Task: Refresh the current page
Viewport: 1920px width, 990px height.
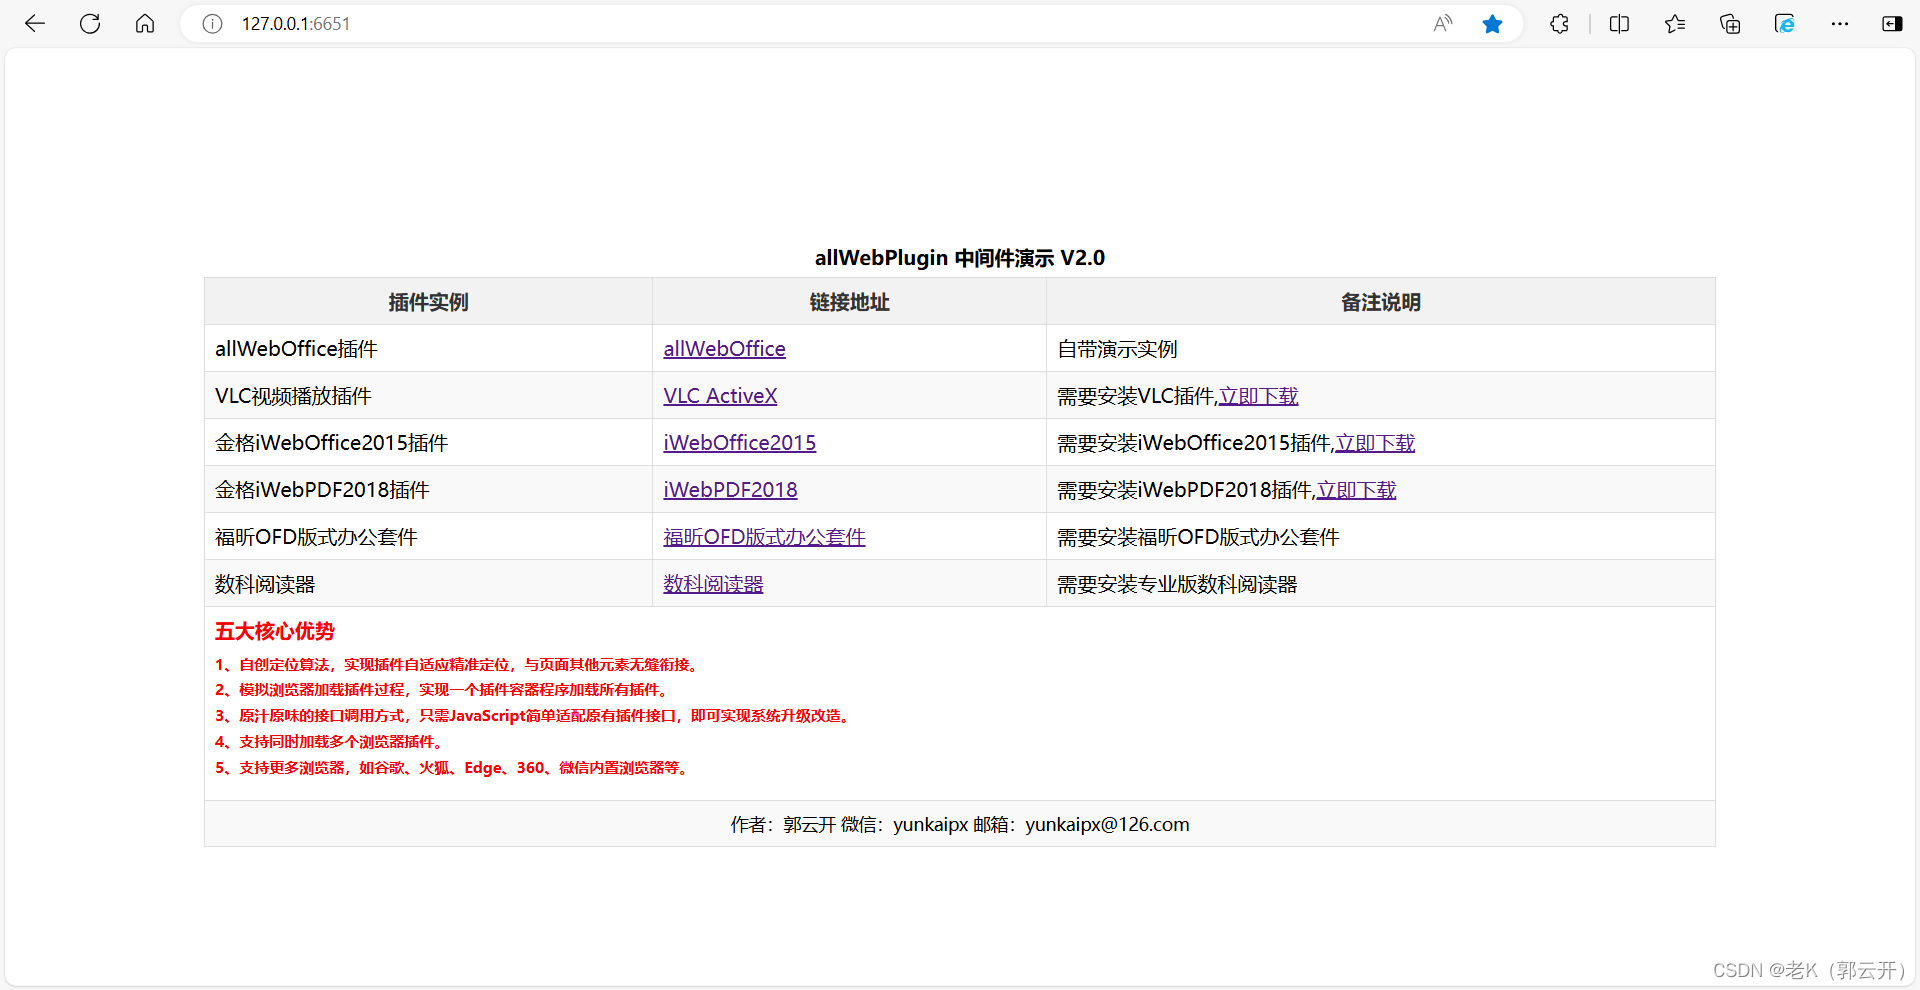Action: 90,23
